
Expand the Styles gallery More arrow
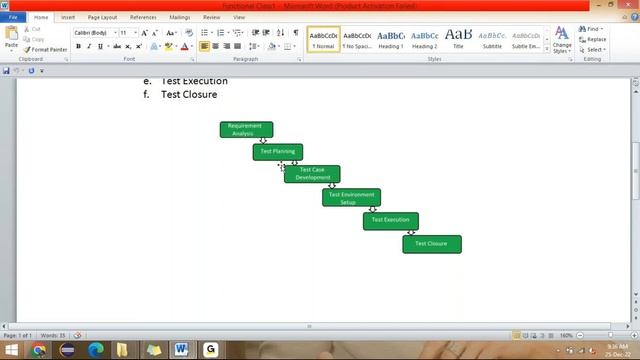(547, 49)
